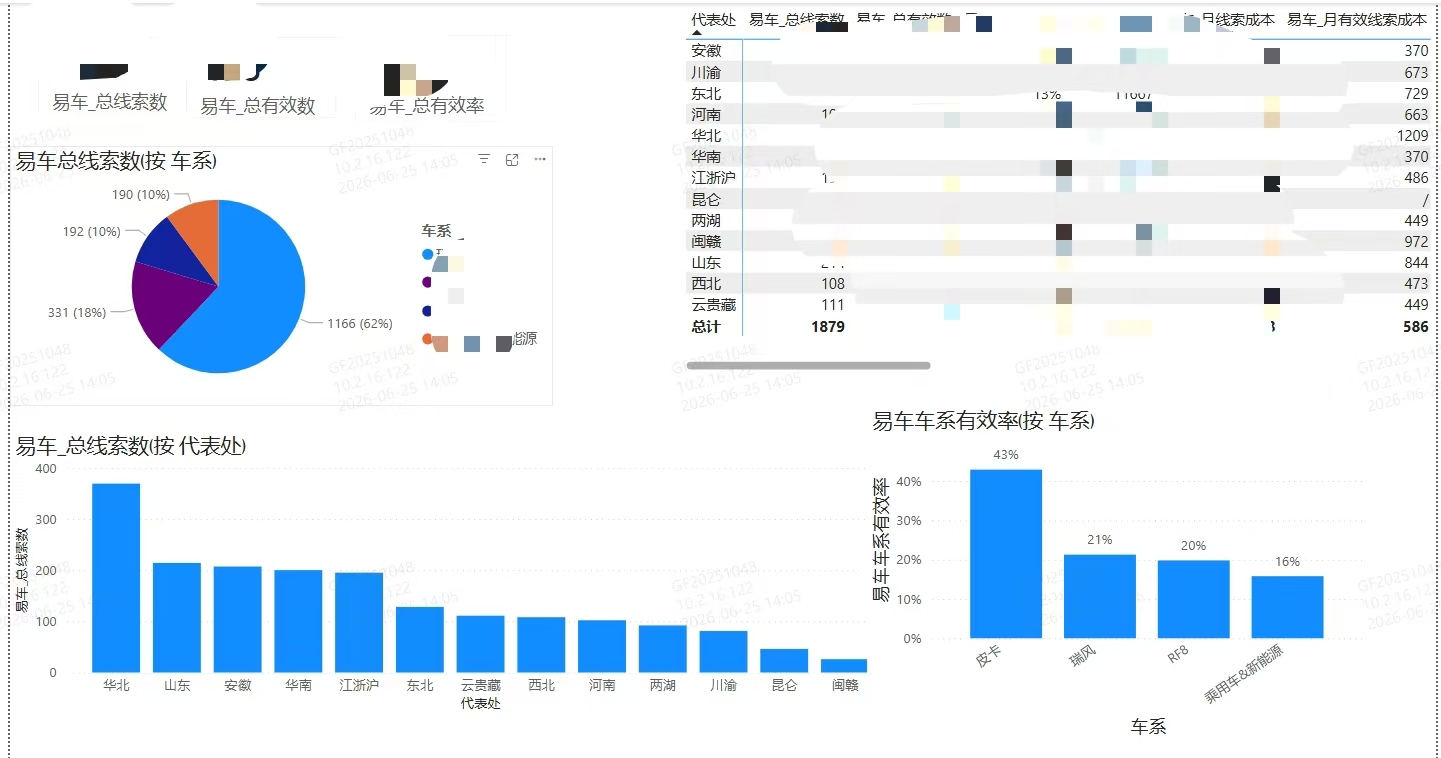Viewport: 1441px width, 758px height.
Task: Click the 闽赣 row label in table
Action: coord(706,242)
